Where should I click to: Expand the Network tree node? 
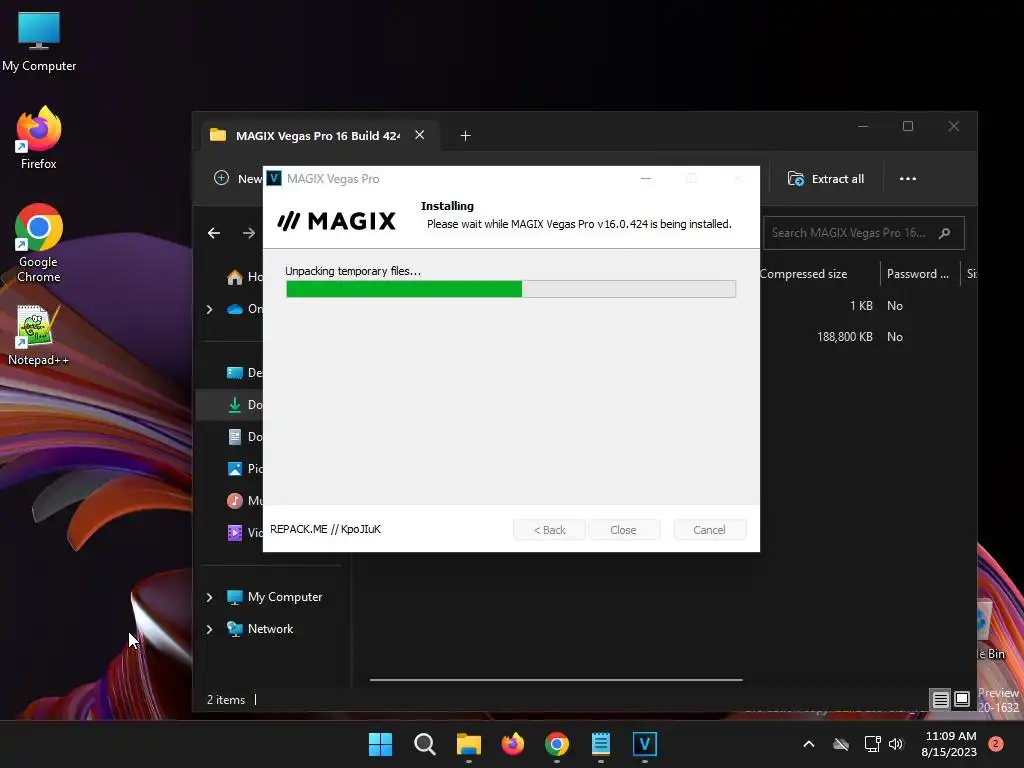coord(209,629)
